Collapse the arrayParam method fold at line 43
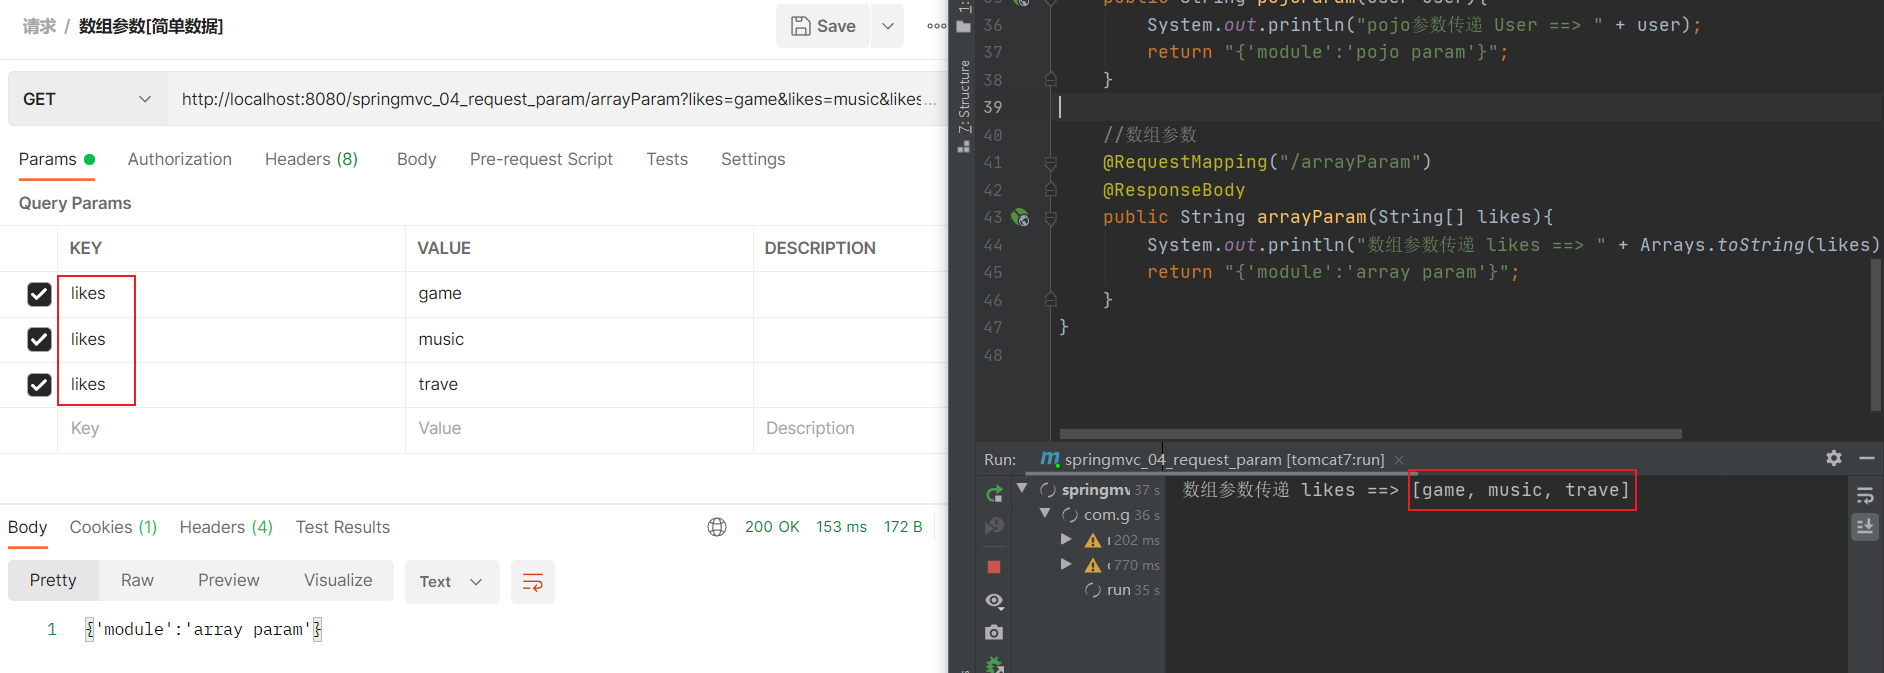 coord(1051,217)
